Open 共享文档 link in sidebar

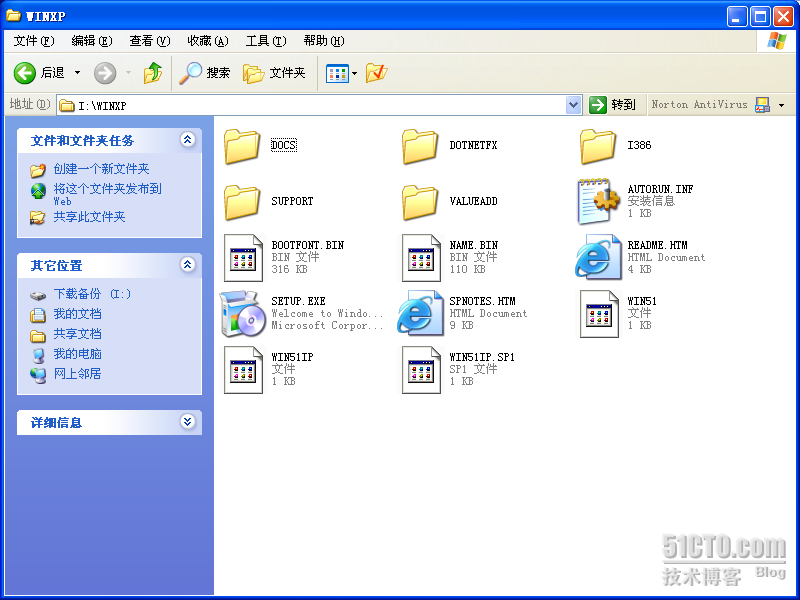[78, 334]
